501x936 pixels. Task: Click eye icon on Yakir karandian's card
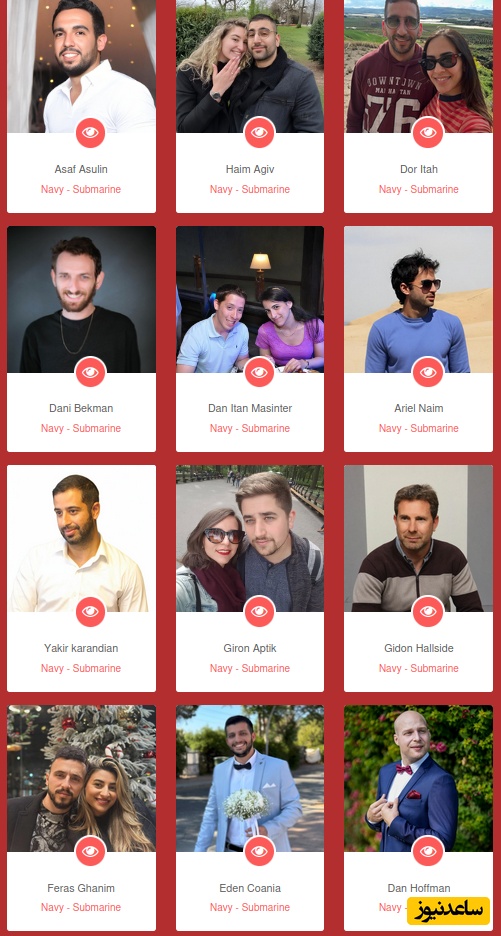pos(90,612)
